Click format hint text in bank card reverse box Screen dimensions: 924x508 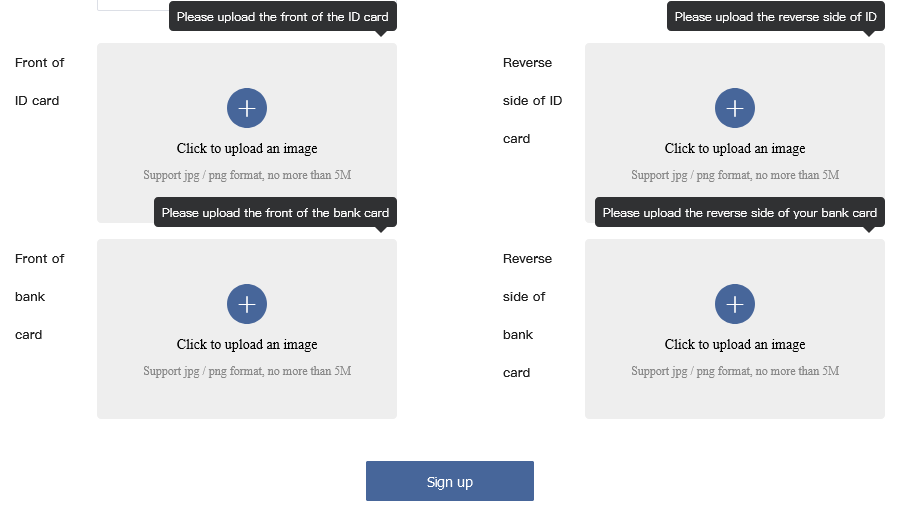[x=735, y=371]
